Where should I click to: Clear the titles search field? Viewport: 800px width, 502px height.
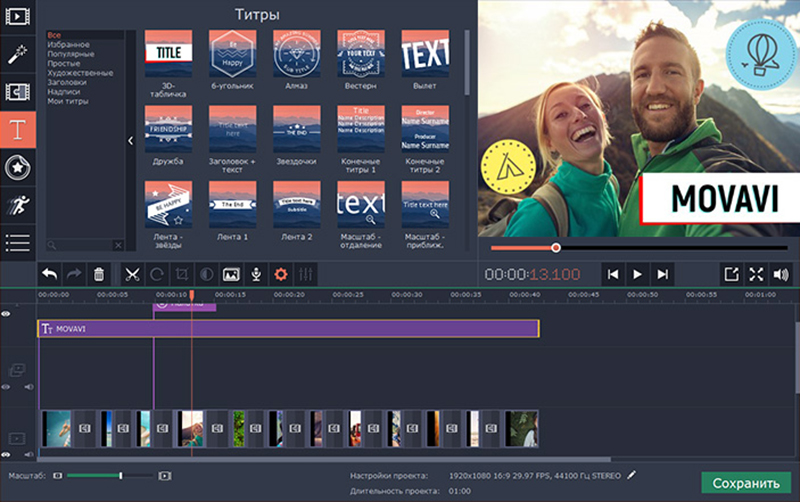(x=118, y=245)
